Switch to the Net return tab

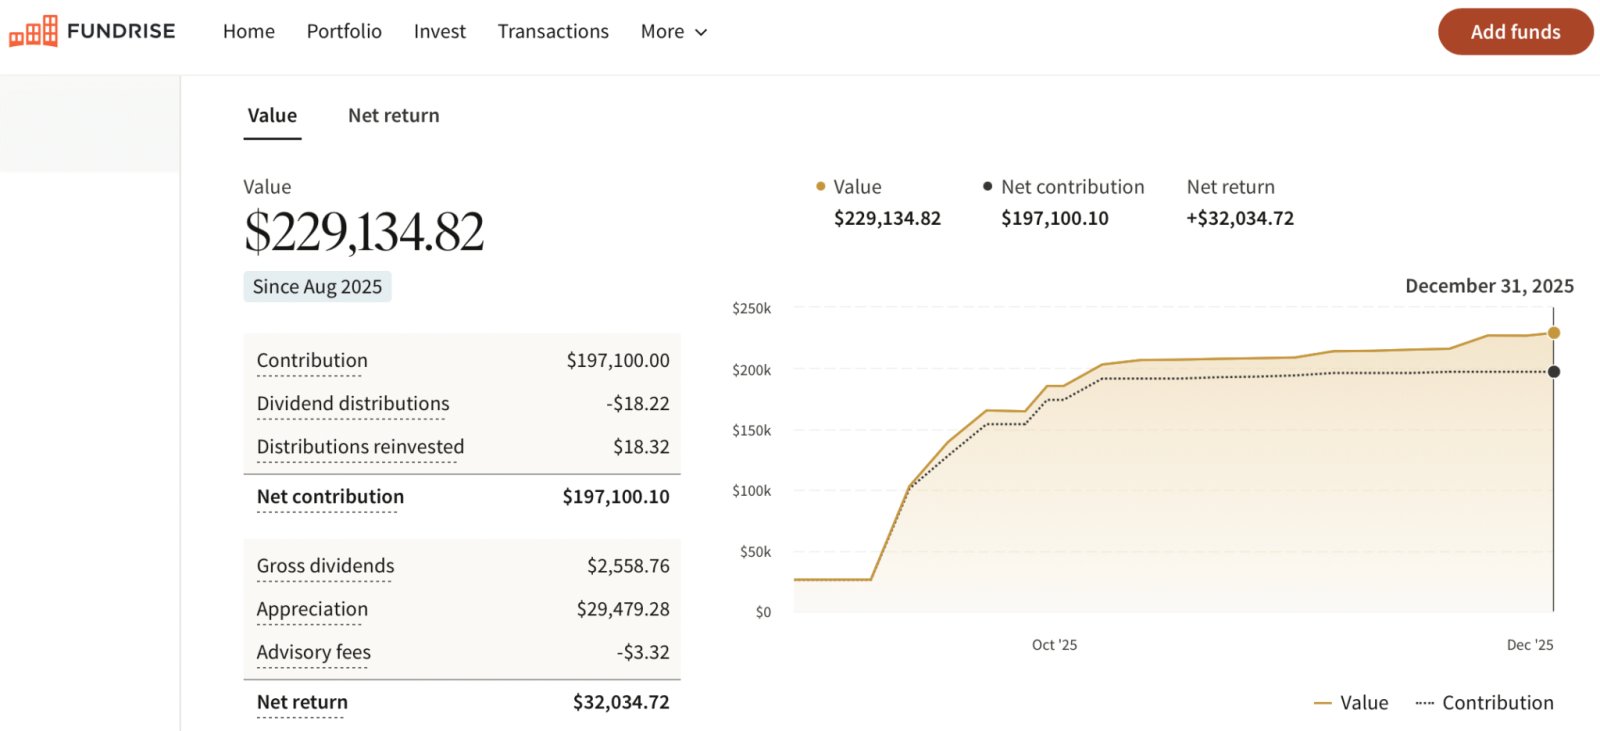(393, 116)
